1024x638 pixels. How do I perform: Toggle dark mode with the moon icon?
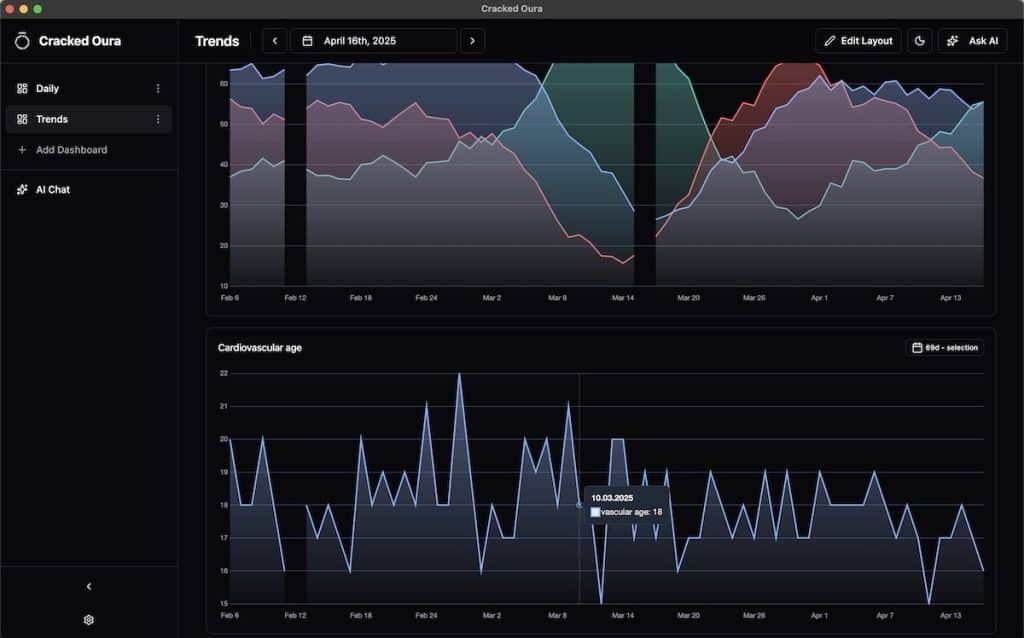[919, 41]
